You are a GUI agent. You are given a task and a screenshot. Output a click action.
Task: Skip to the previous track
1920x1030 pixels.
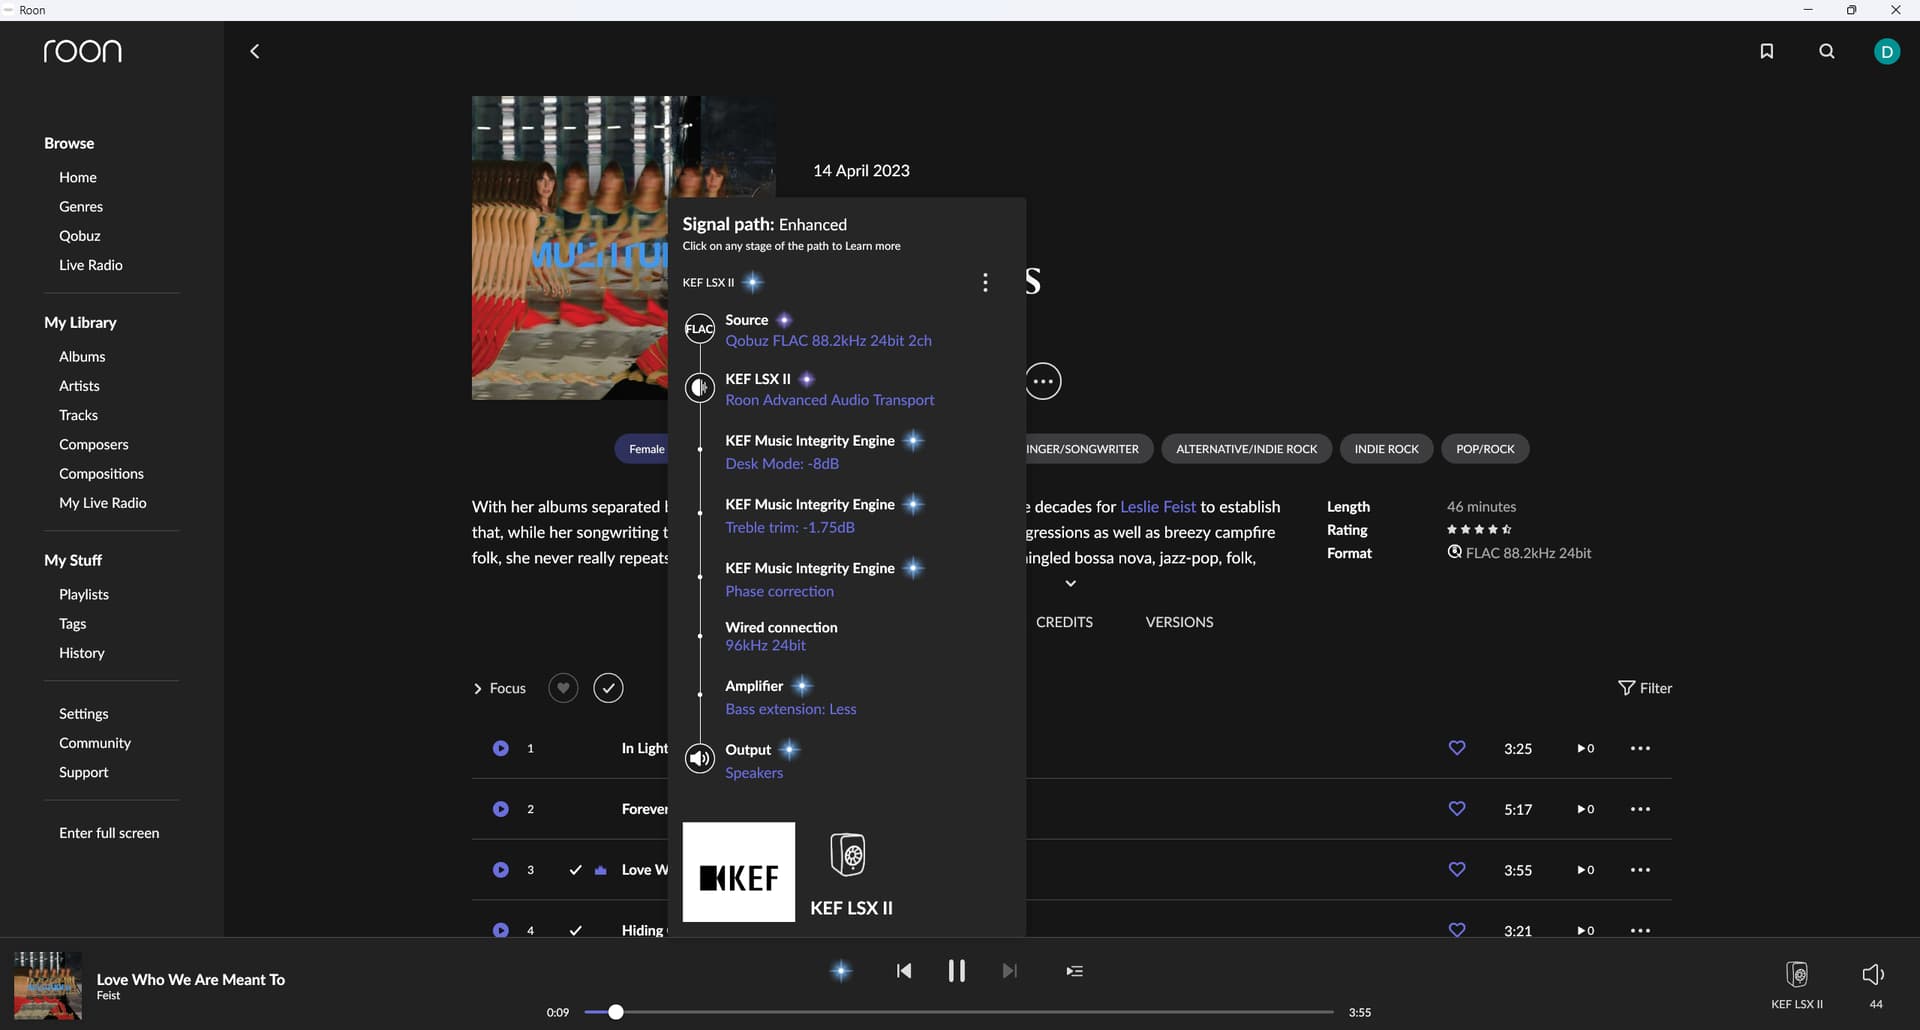[904, 971]
